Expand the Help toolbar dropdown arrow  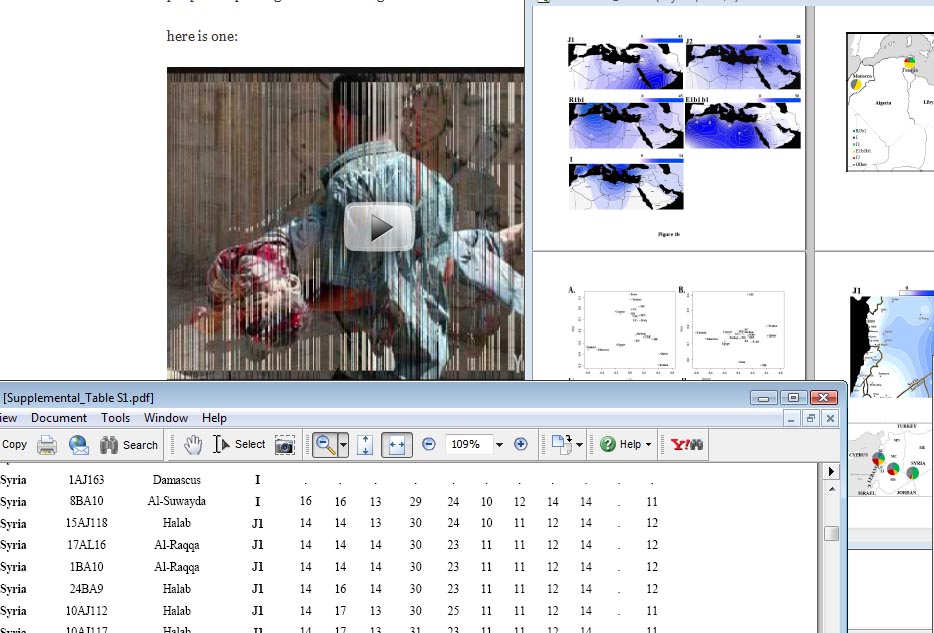648,445
